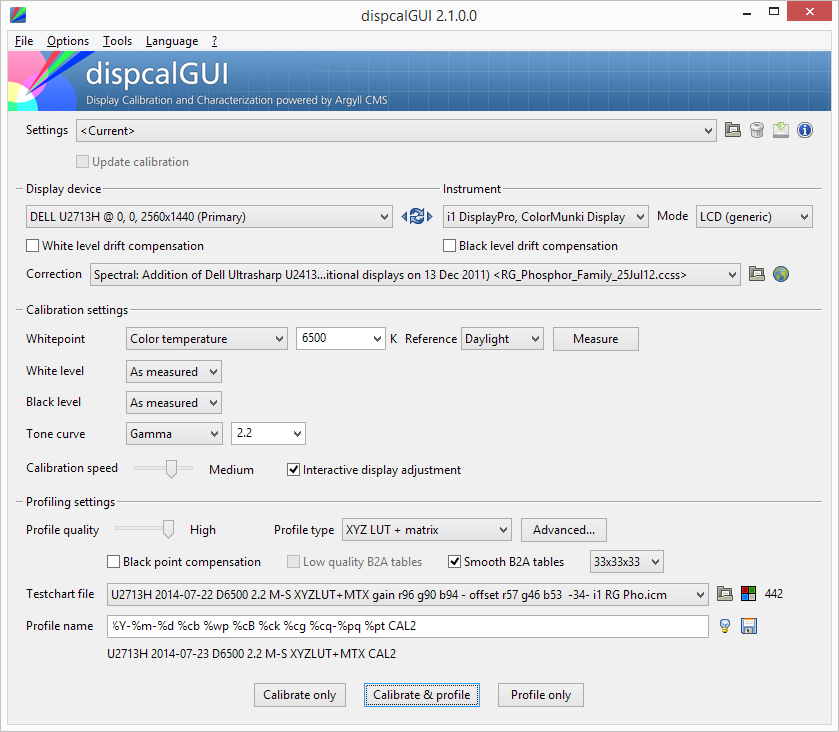Click the blue profile information icon

tap(805, 130)
